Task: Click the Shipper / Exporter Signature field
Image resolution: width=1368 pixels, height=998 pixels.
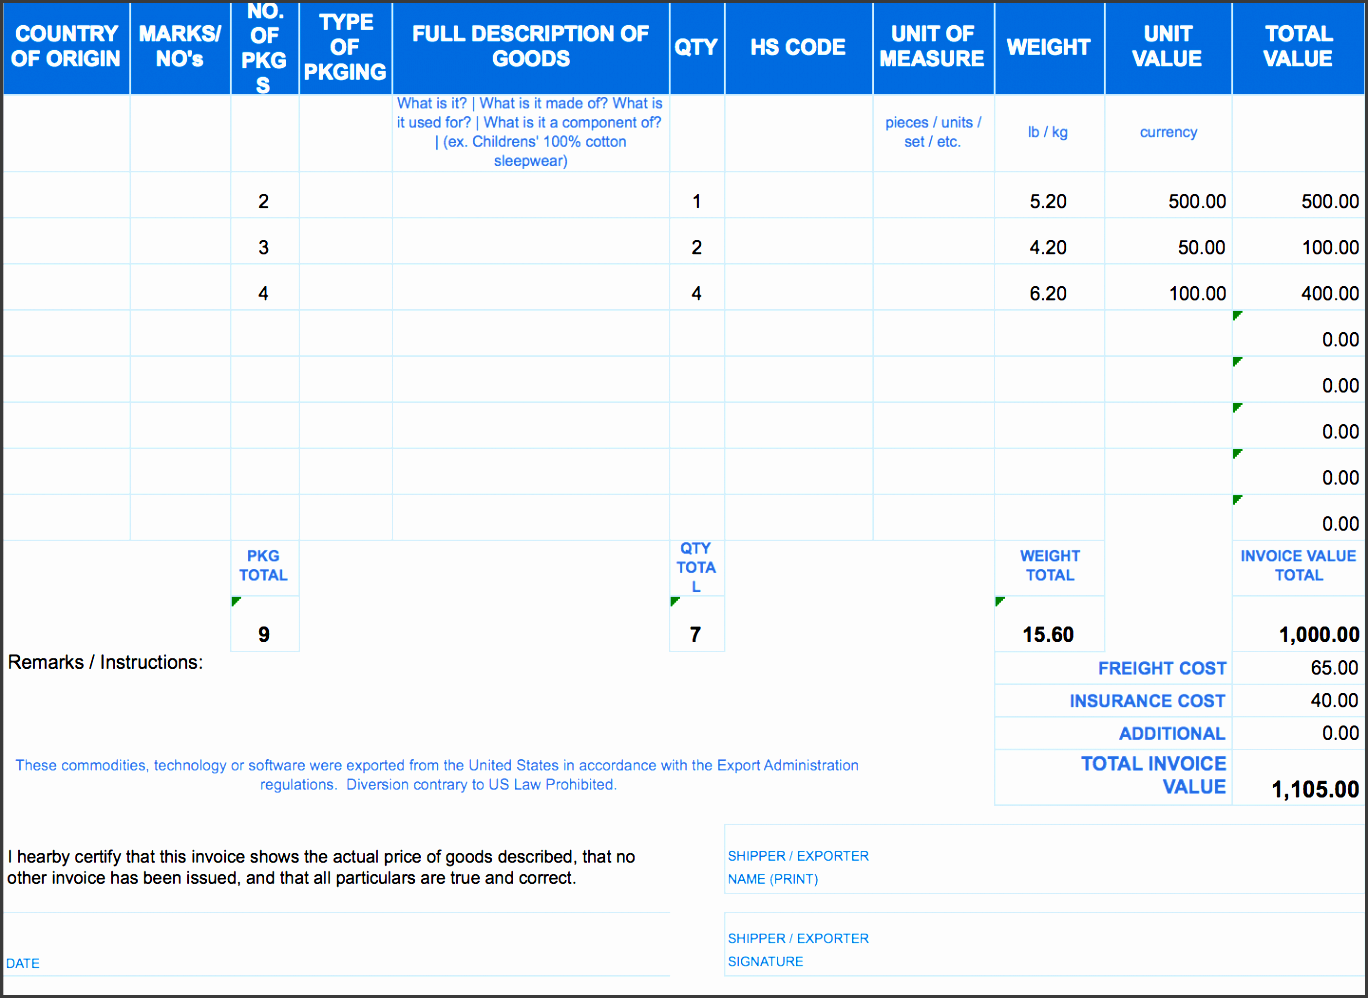Action: click(1040, 950)
